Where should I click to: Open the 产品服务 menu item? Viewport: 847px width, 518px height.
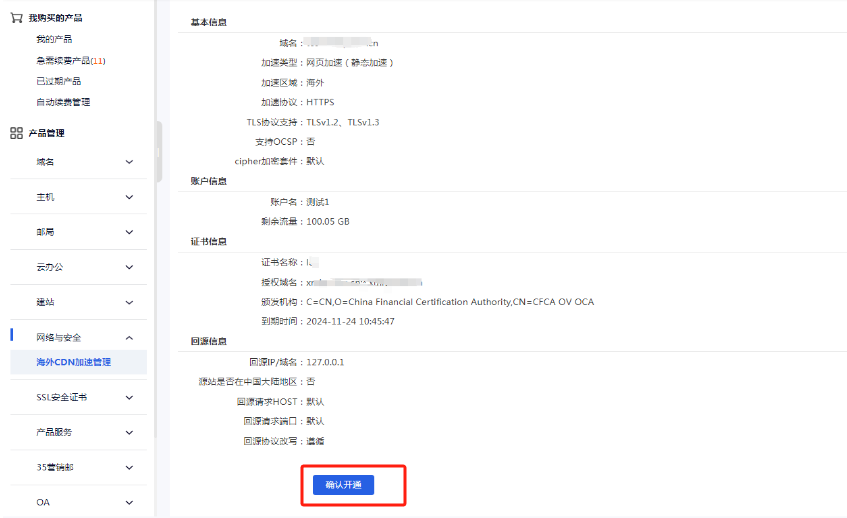54,432
